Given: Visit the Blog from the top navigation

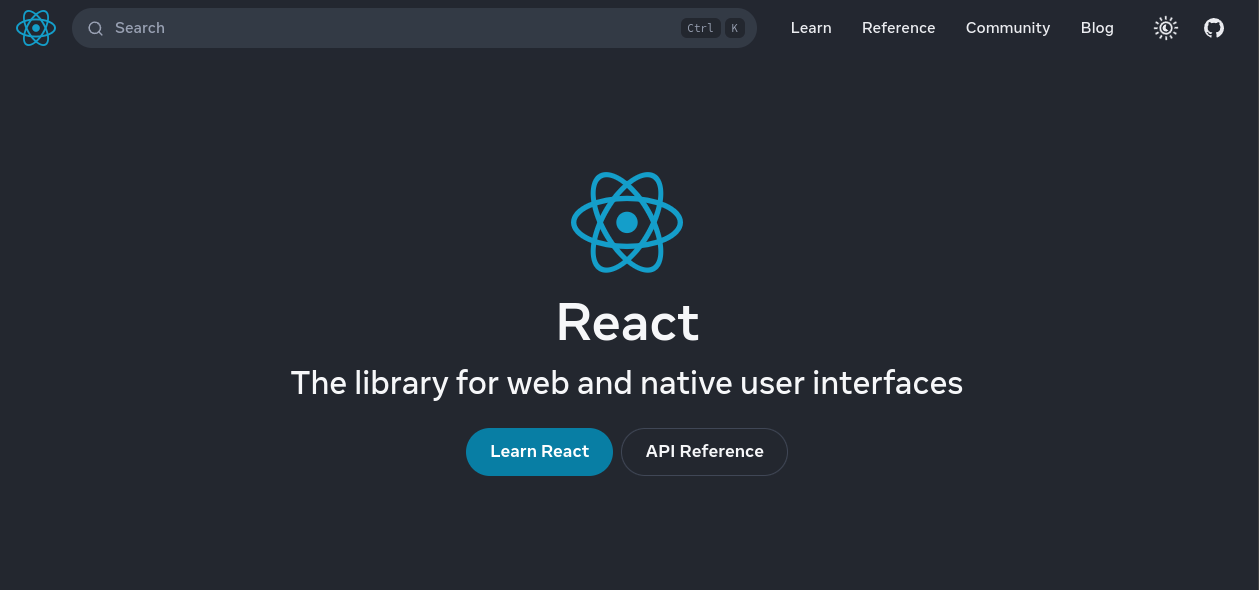Looking at the screenshot, I should pos(1096,28).
